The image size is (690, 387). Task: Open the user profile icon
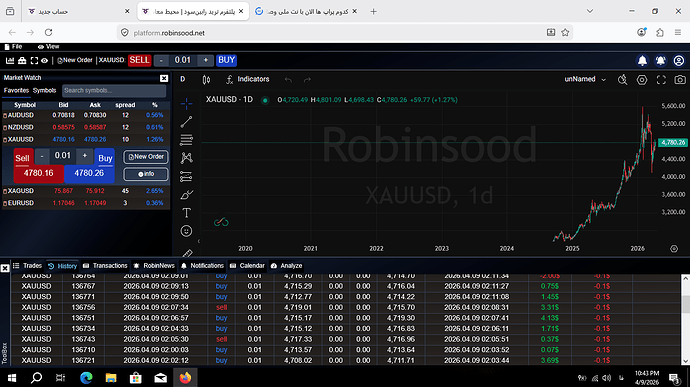(x=679, y=60)
